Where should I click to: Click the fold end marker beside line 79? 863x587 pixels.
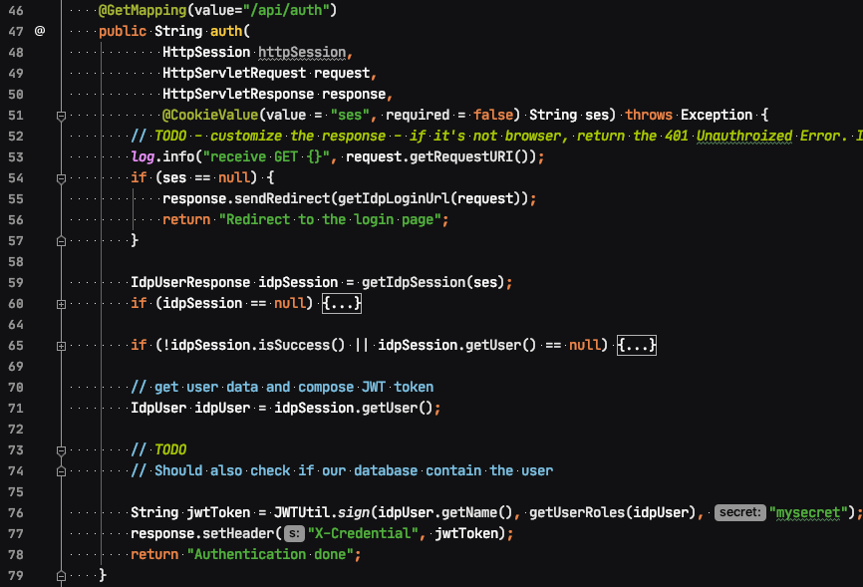[x=60, y=576]
